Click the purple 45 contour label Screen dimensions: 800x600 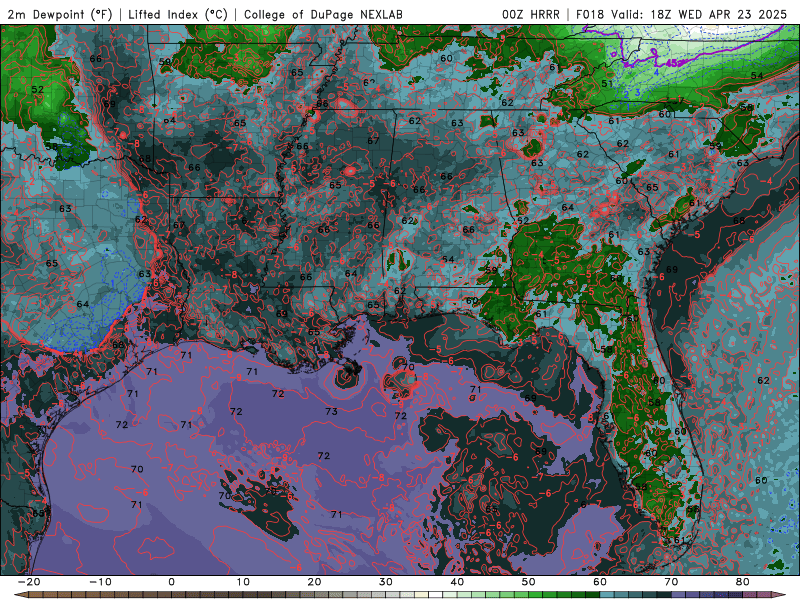pos(673,63)
